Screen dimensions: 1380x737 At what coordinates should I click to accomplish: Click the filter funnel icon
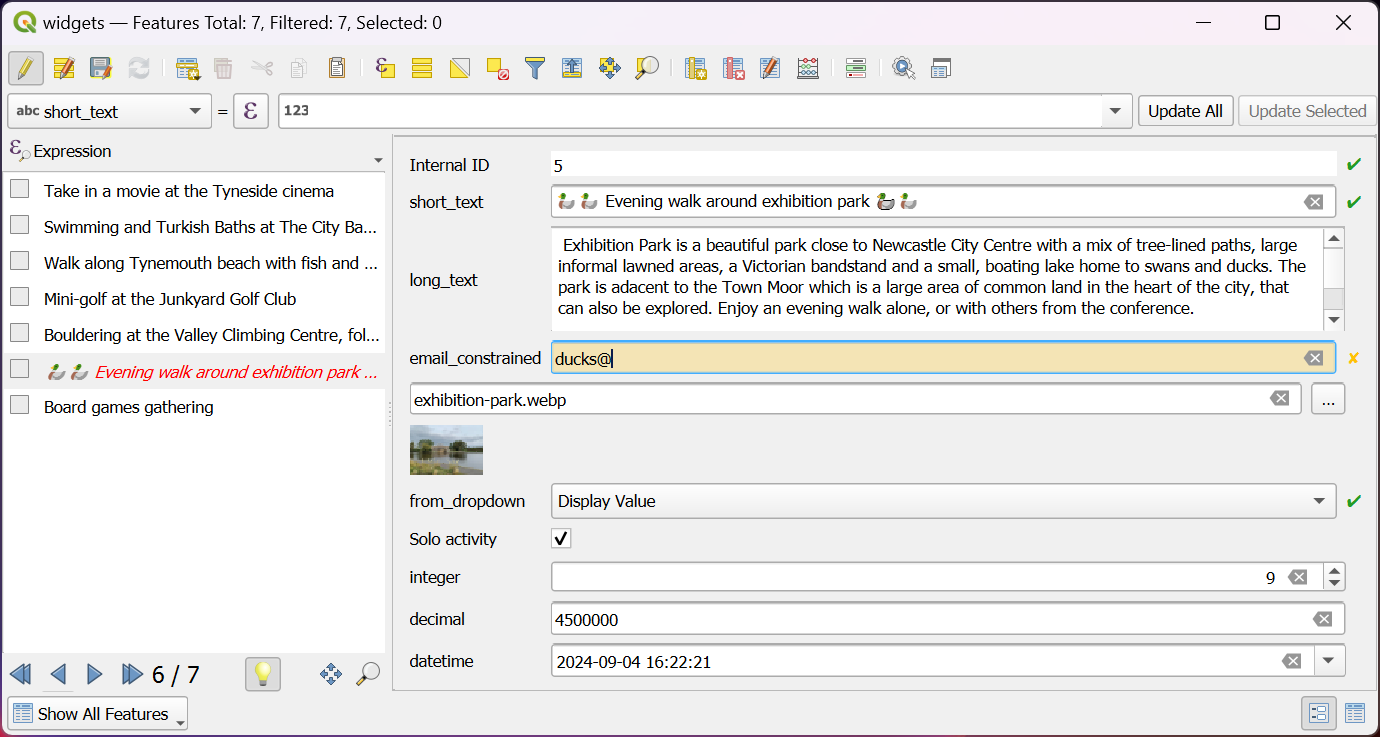[x=535, y=68]
